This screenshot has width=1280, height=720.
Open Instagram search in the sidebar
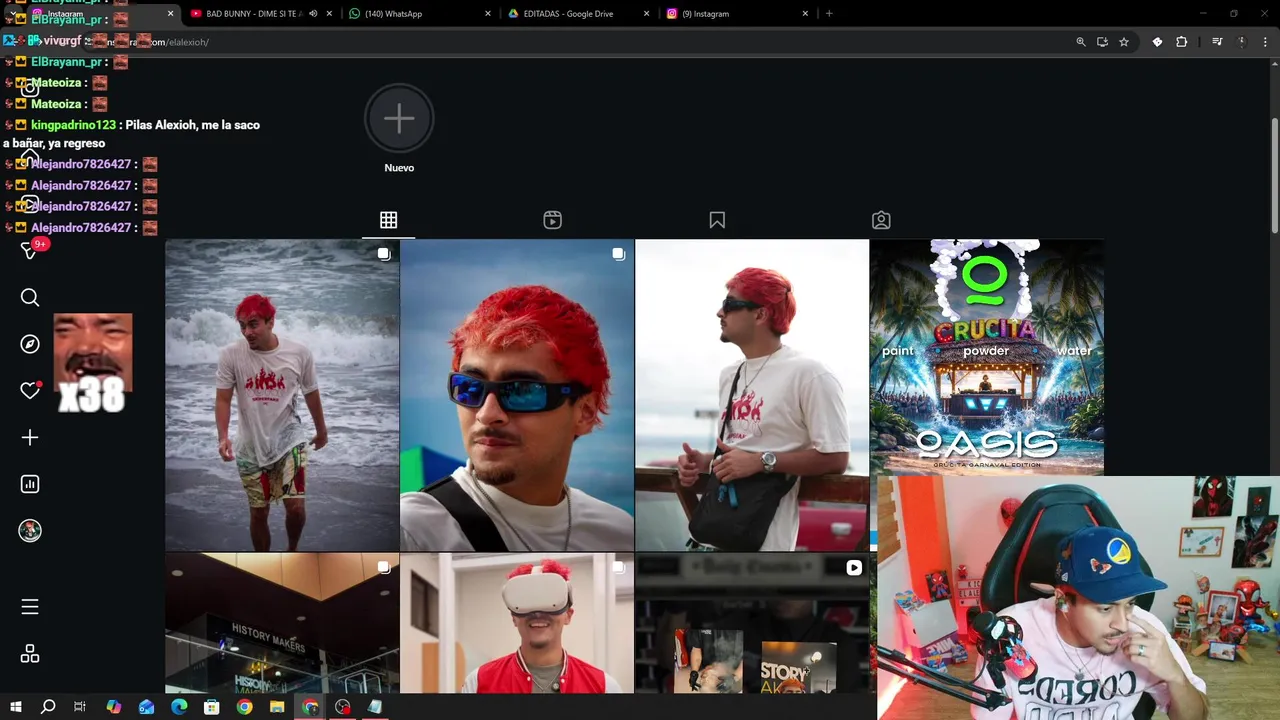30,297
